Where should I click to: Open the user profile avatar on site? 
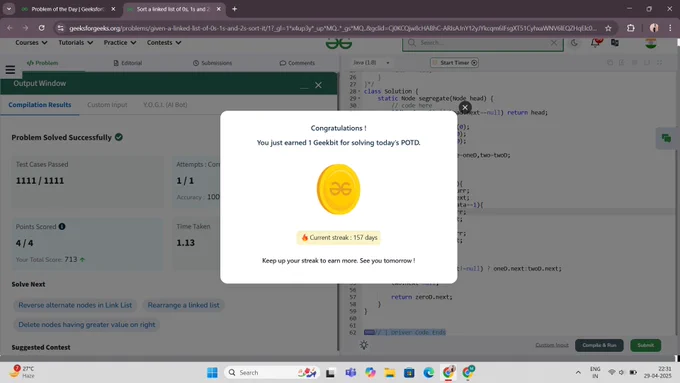(x=651, y=43)
